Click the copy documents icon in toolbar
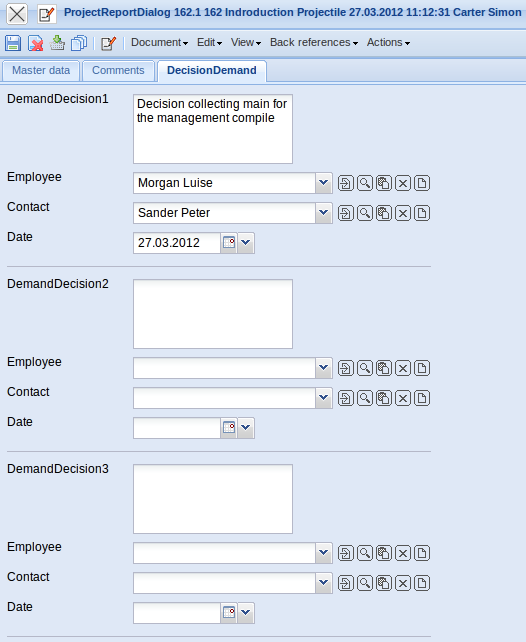Viewport: 526px width, 642px height. pyautogui.click(x=79, y=43)
